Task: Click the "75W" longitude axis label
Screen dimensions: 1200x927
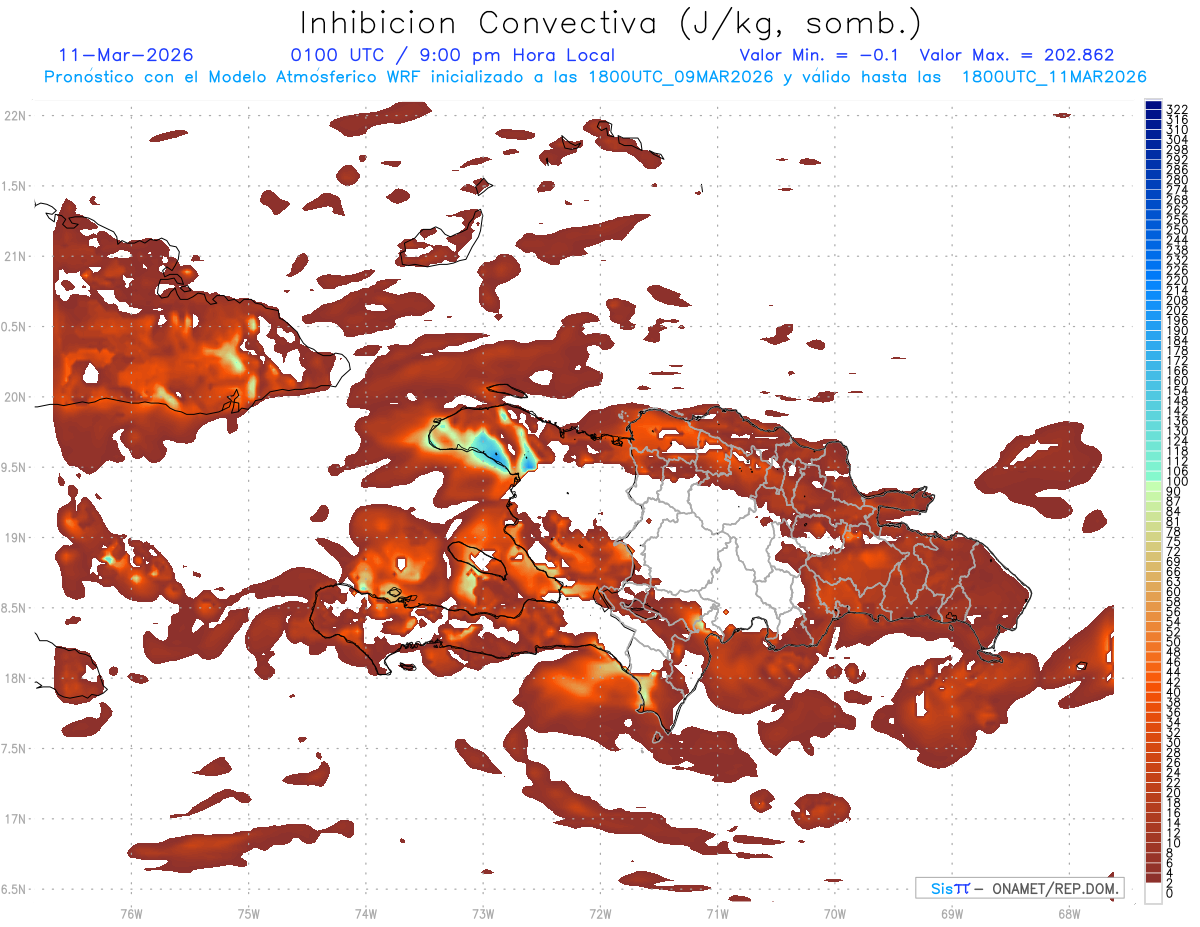Action: 249,913
